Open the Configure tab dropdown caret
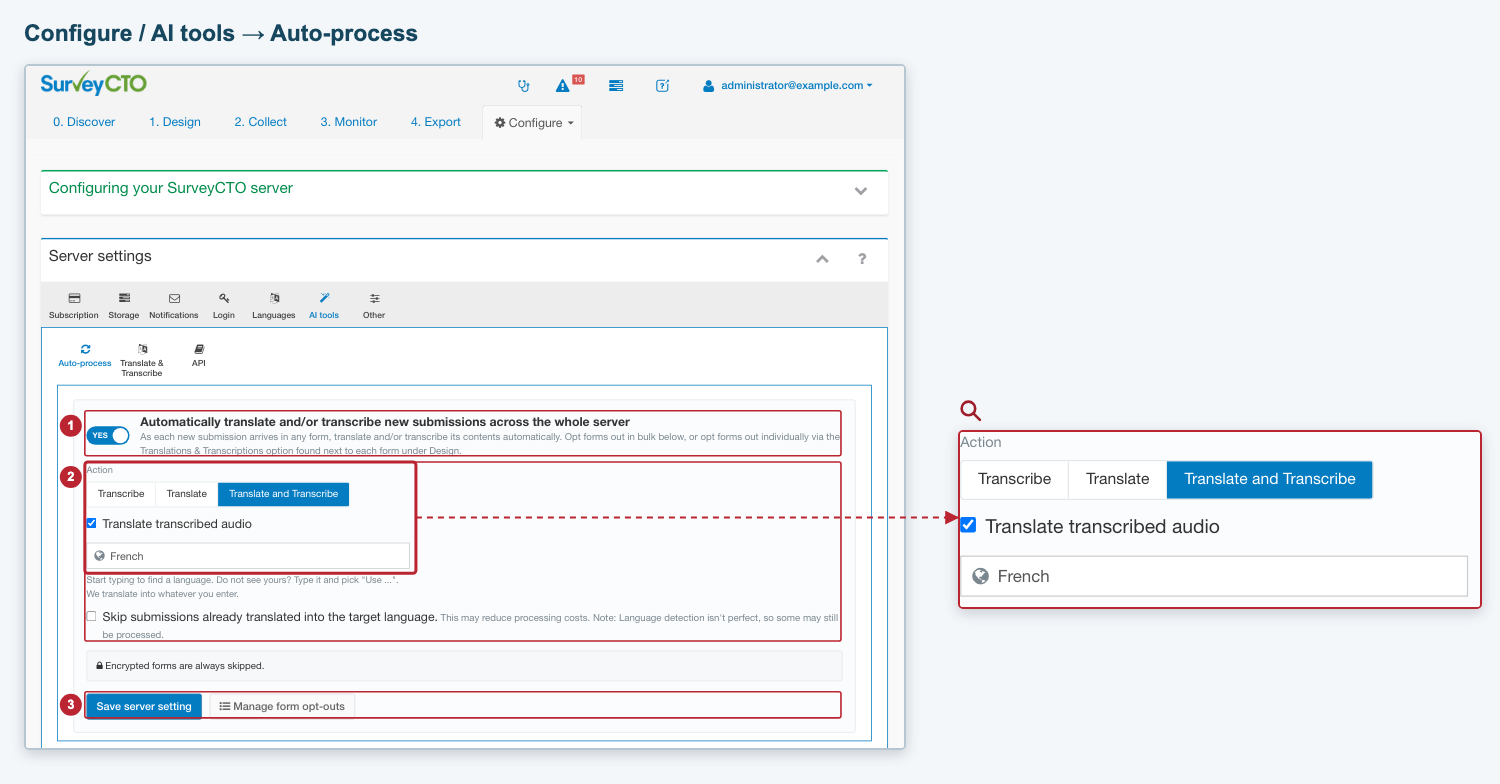 (570, 123)
